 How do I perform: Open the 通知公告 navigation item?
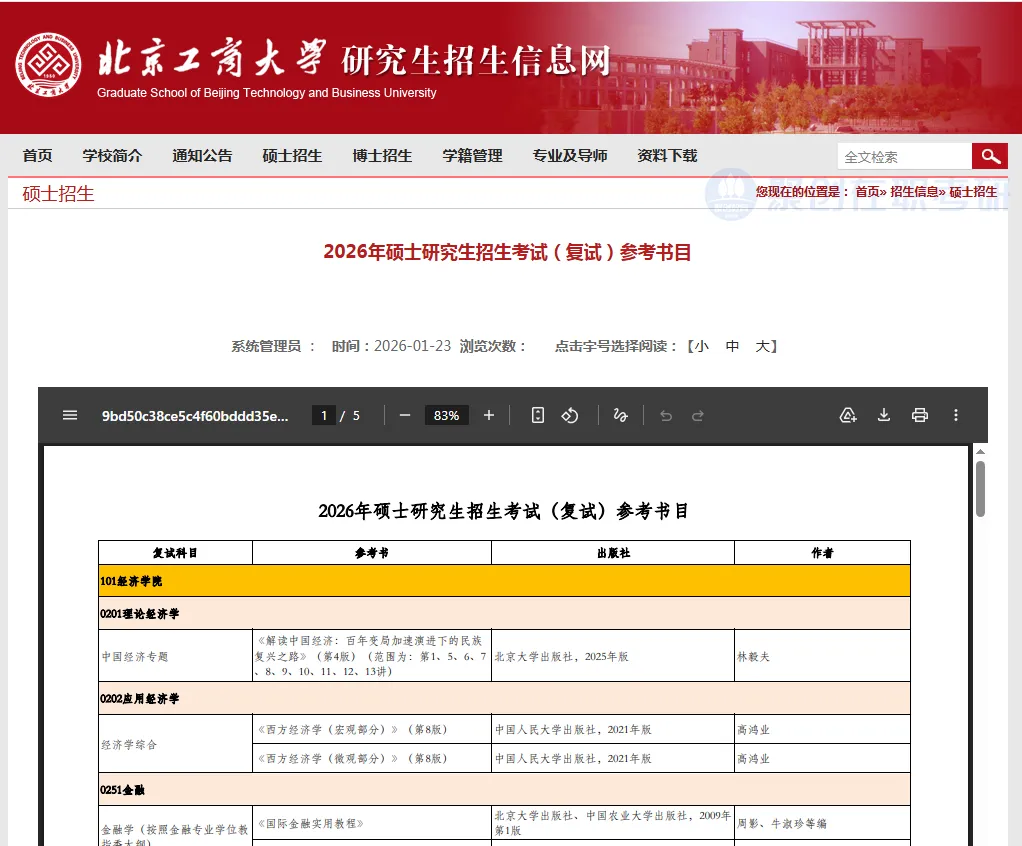click(x=202, y=156)
